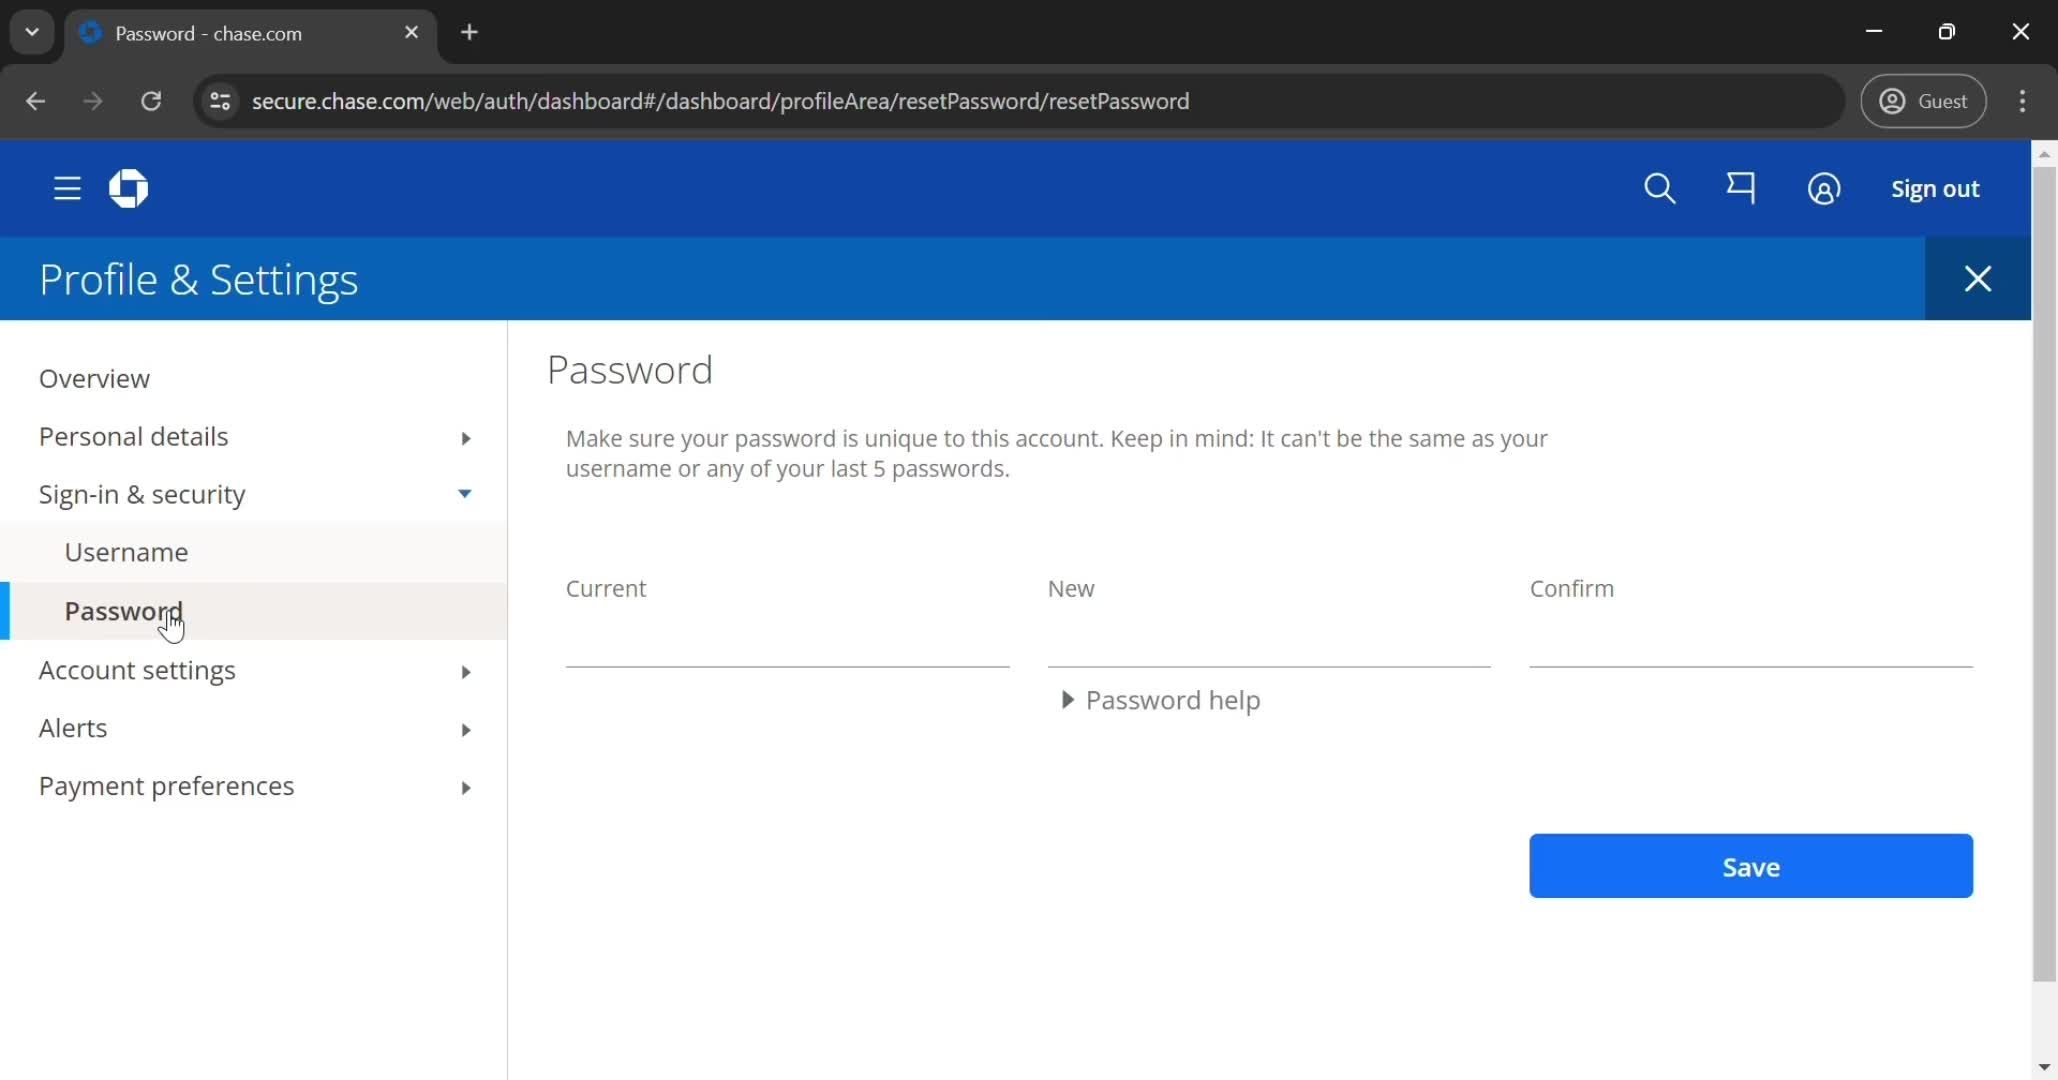Click Sign out button
This screenshot has width=2058, height=1080.
[1934, 188]
